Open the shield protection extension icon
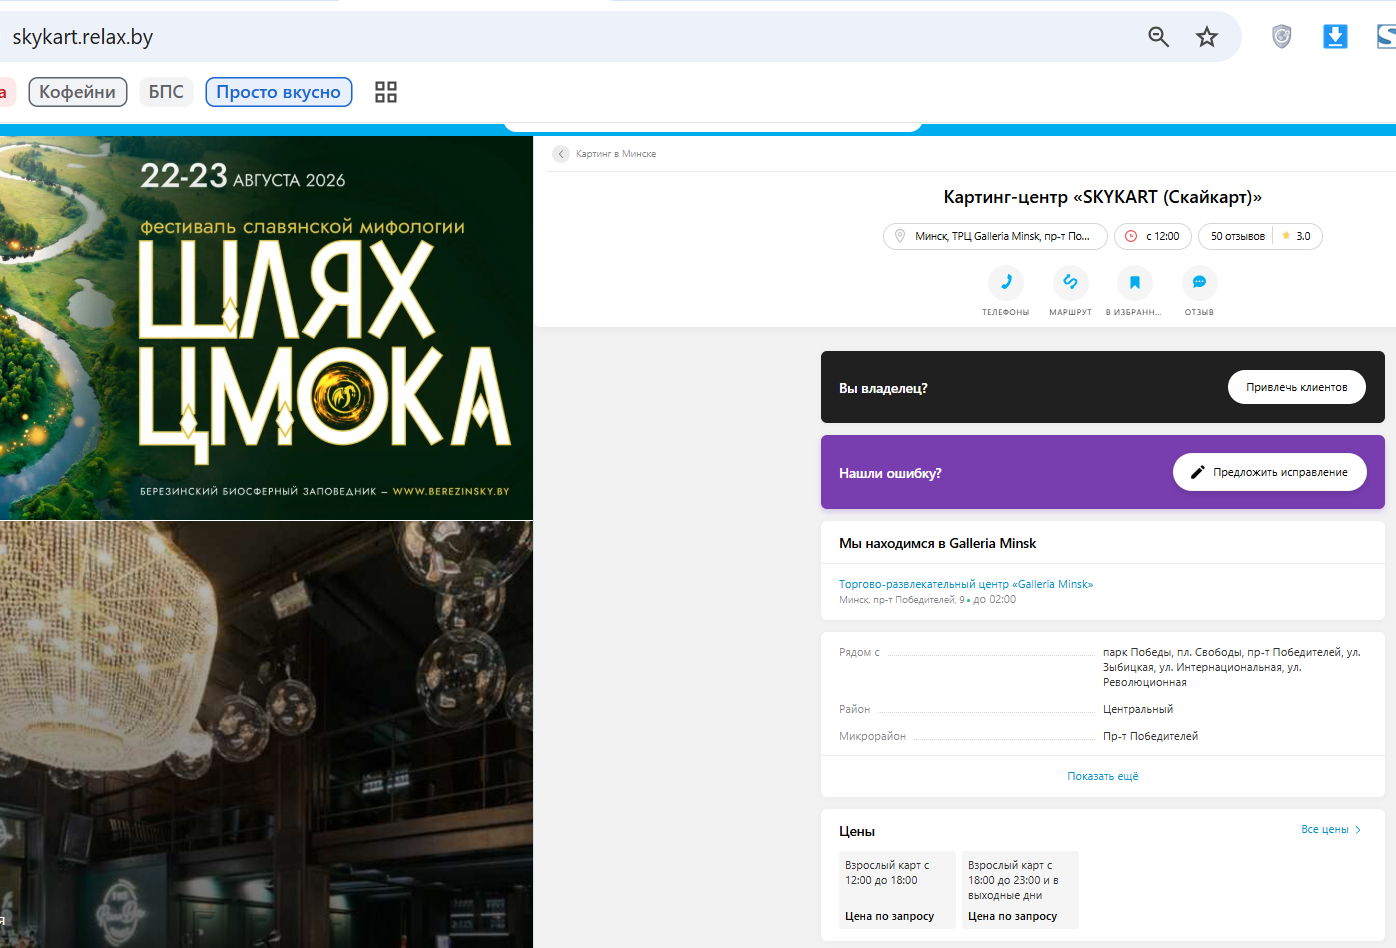 (x=1281, y=37)
